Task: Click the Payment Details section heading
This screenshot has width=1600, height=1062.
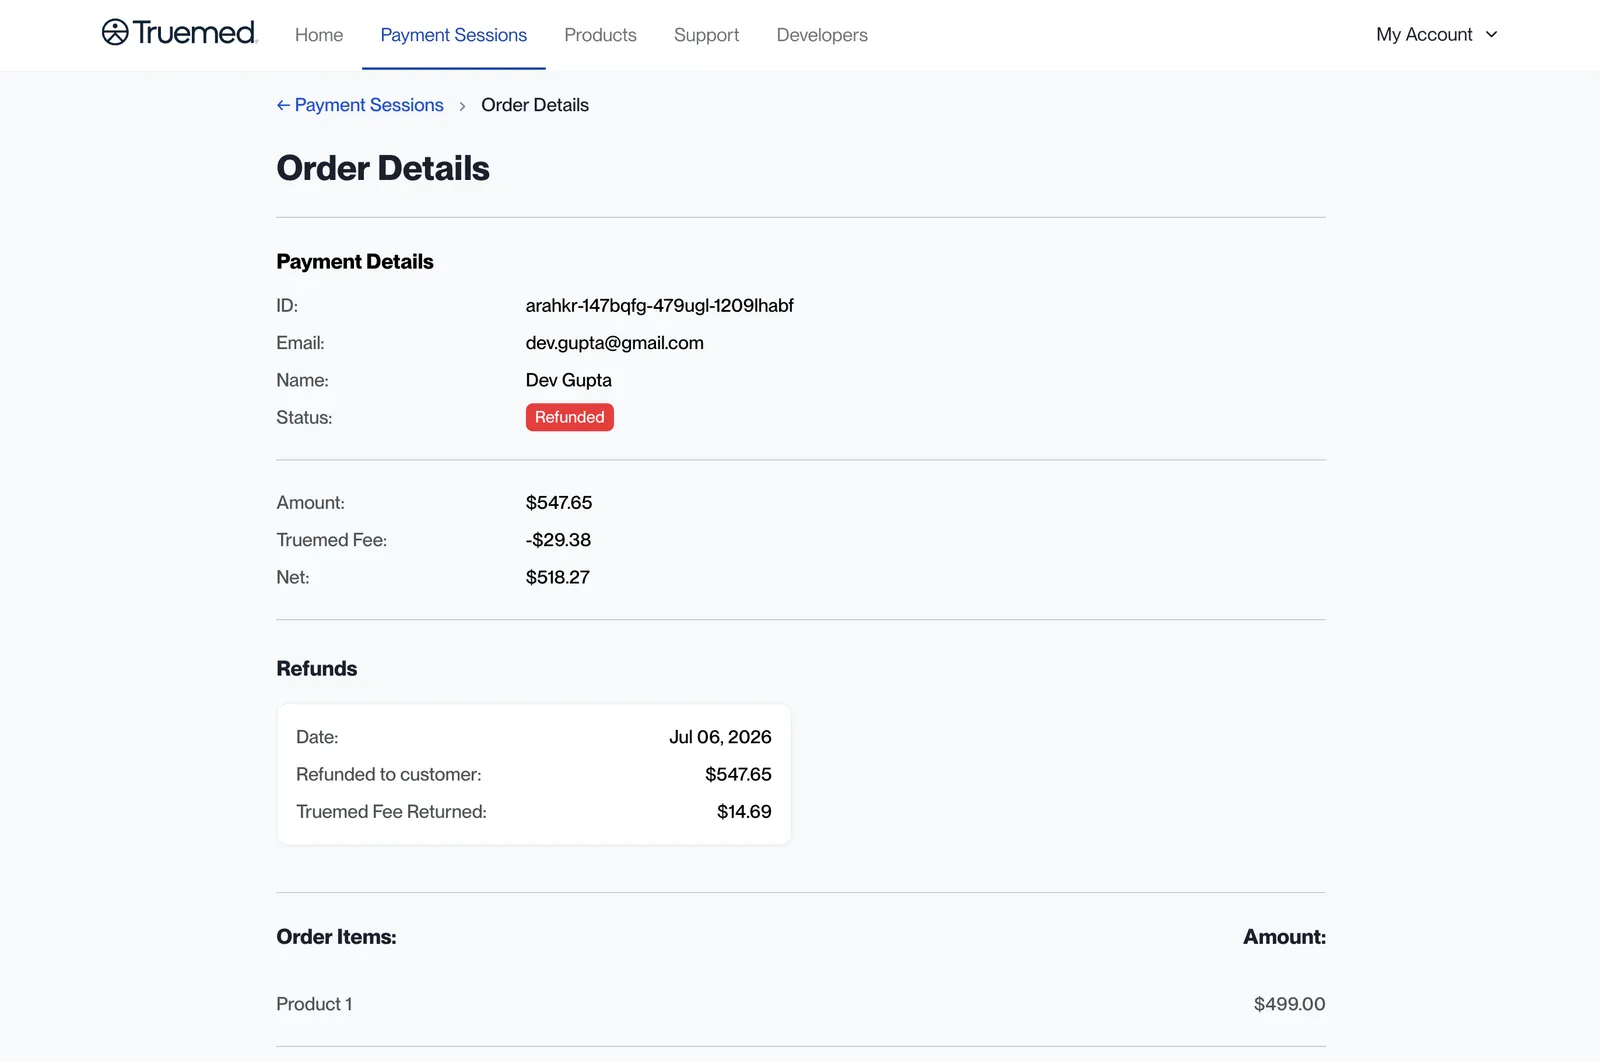Action: [355, 262]
